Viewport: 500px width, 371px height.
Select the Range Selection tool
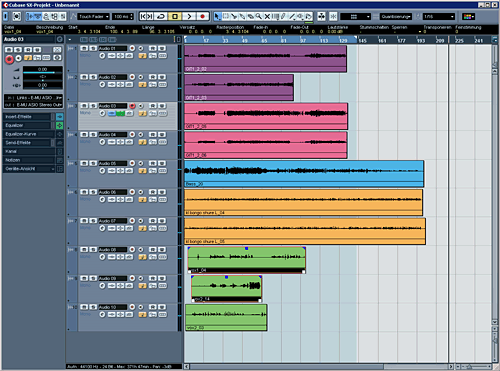click(226, 16)
